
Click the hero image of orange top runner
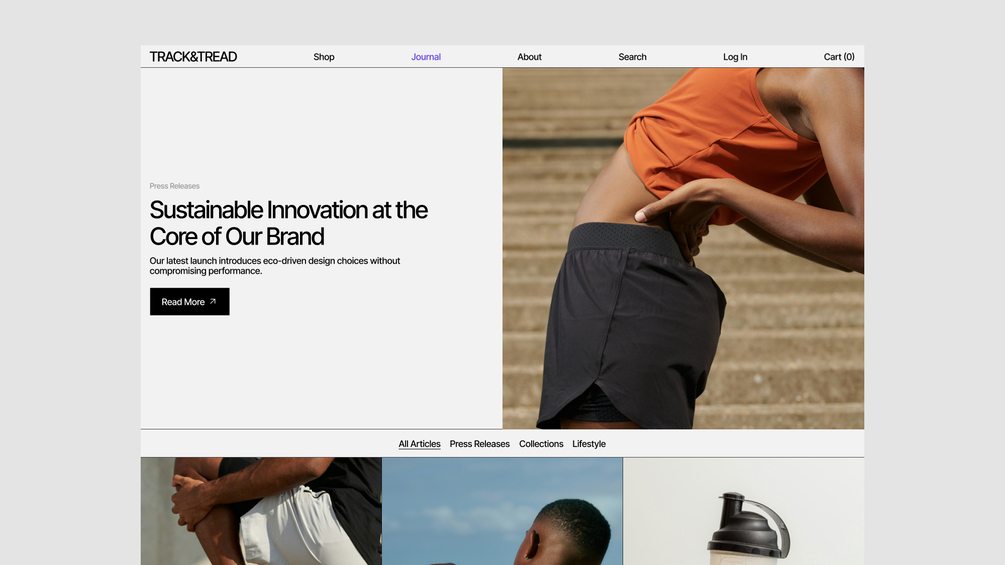(x=683, y=249)
